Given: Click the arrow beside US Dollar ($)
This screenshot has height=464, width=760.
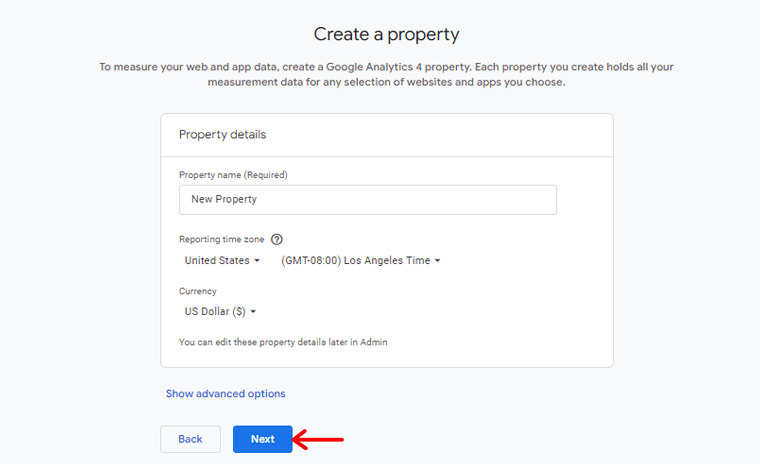Looking at the screenshot, I should (253, 312).
